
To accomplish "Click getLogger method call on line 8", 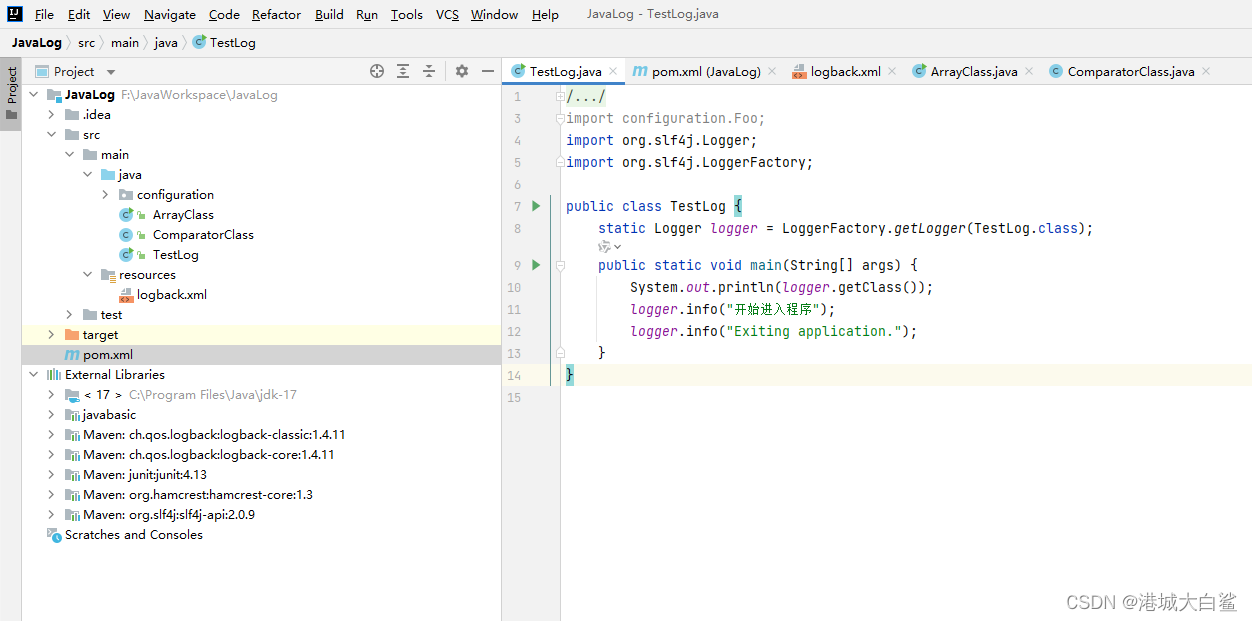I will tap(930, 228).
